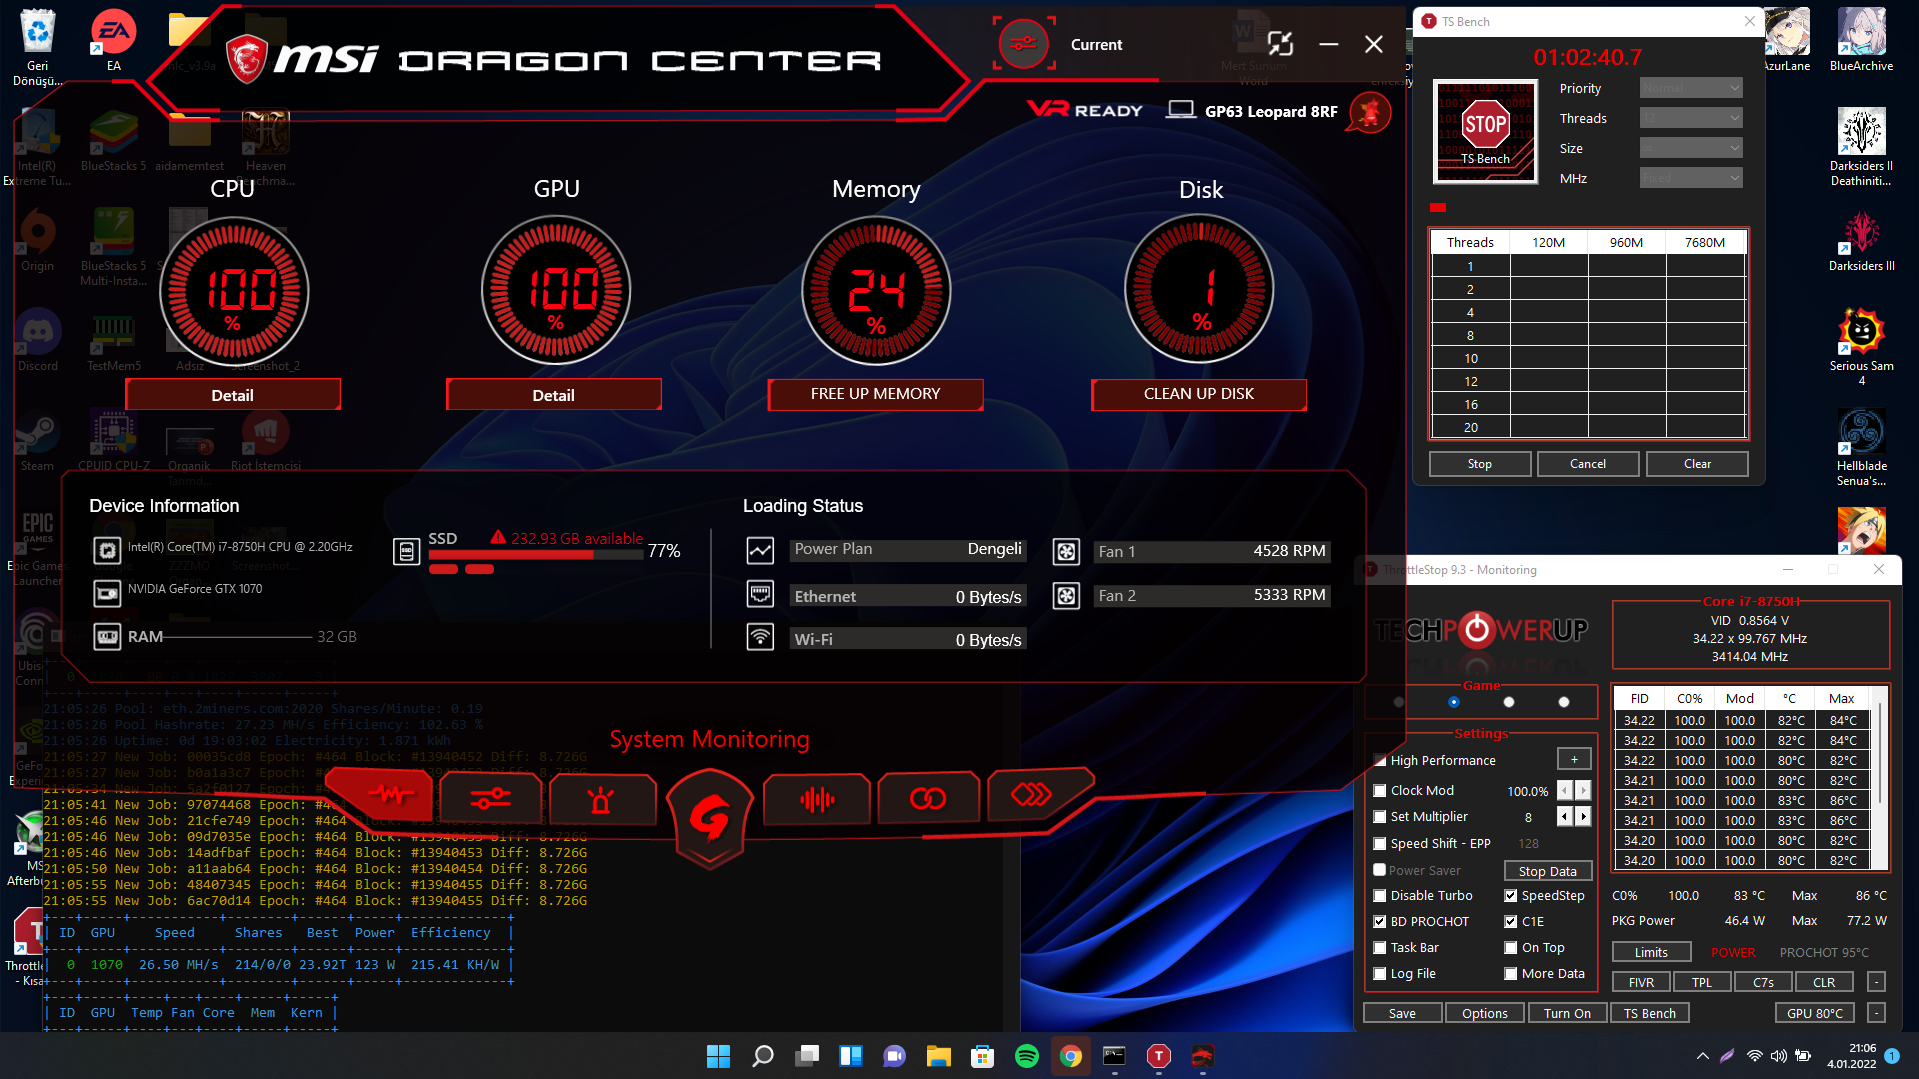Click the Power Plan chart icon
Viewport: 1919px width, 1079px height.
[x=760, y=551]
